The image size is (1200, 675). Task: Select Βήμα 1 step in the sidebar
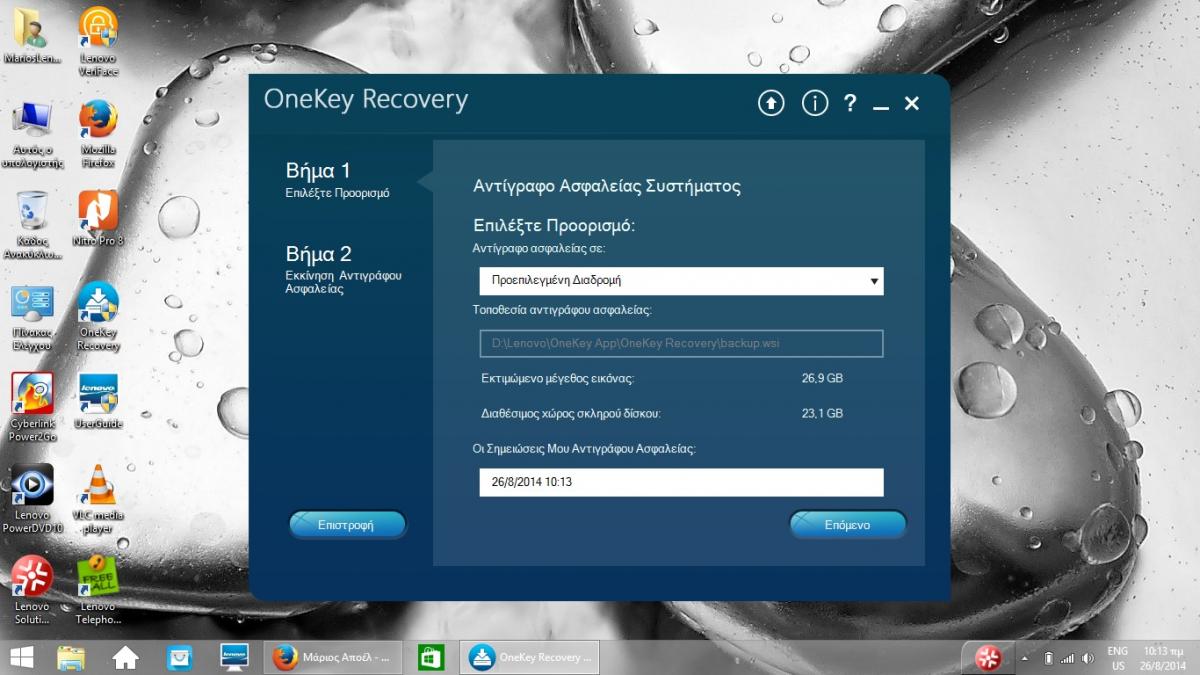point(337,180)
